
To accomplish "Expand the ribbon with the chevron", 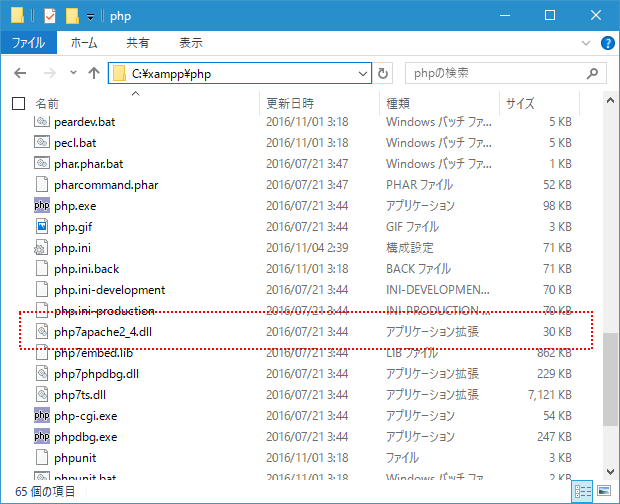I will (x=586, y=43).
